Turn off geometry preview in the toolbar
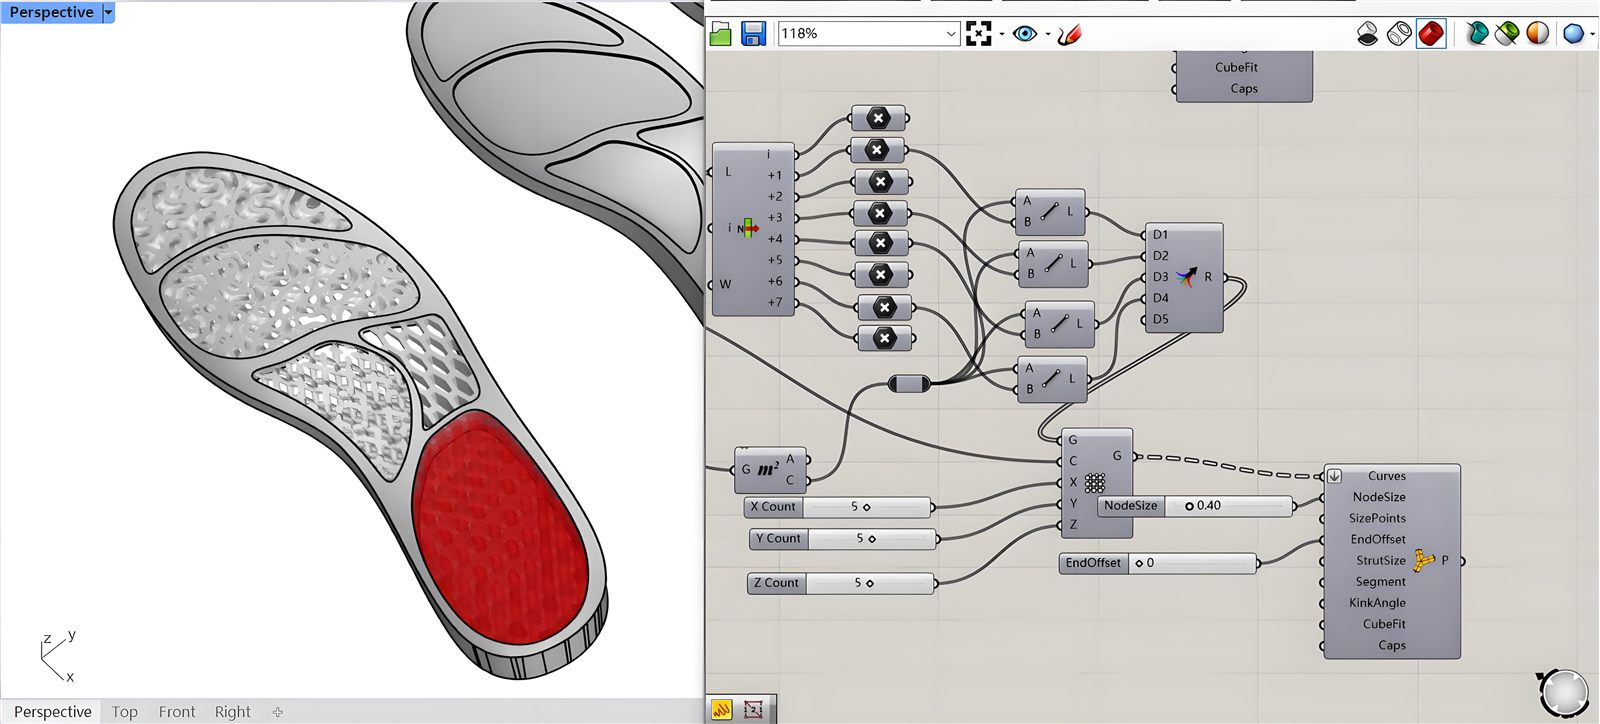1600x724 pixels. 1367,34
